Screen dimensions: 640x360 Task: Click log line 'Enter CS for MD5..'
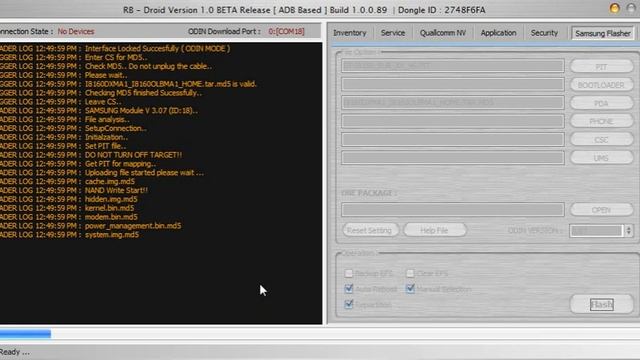point(116,57)
